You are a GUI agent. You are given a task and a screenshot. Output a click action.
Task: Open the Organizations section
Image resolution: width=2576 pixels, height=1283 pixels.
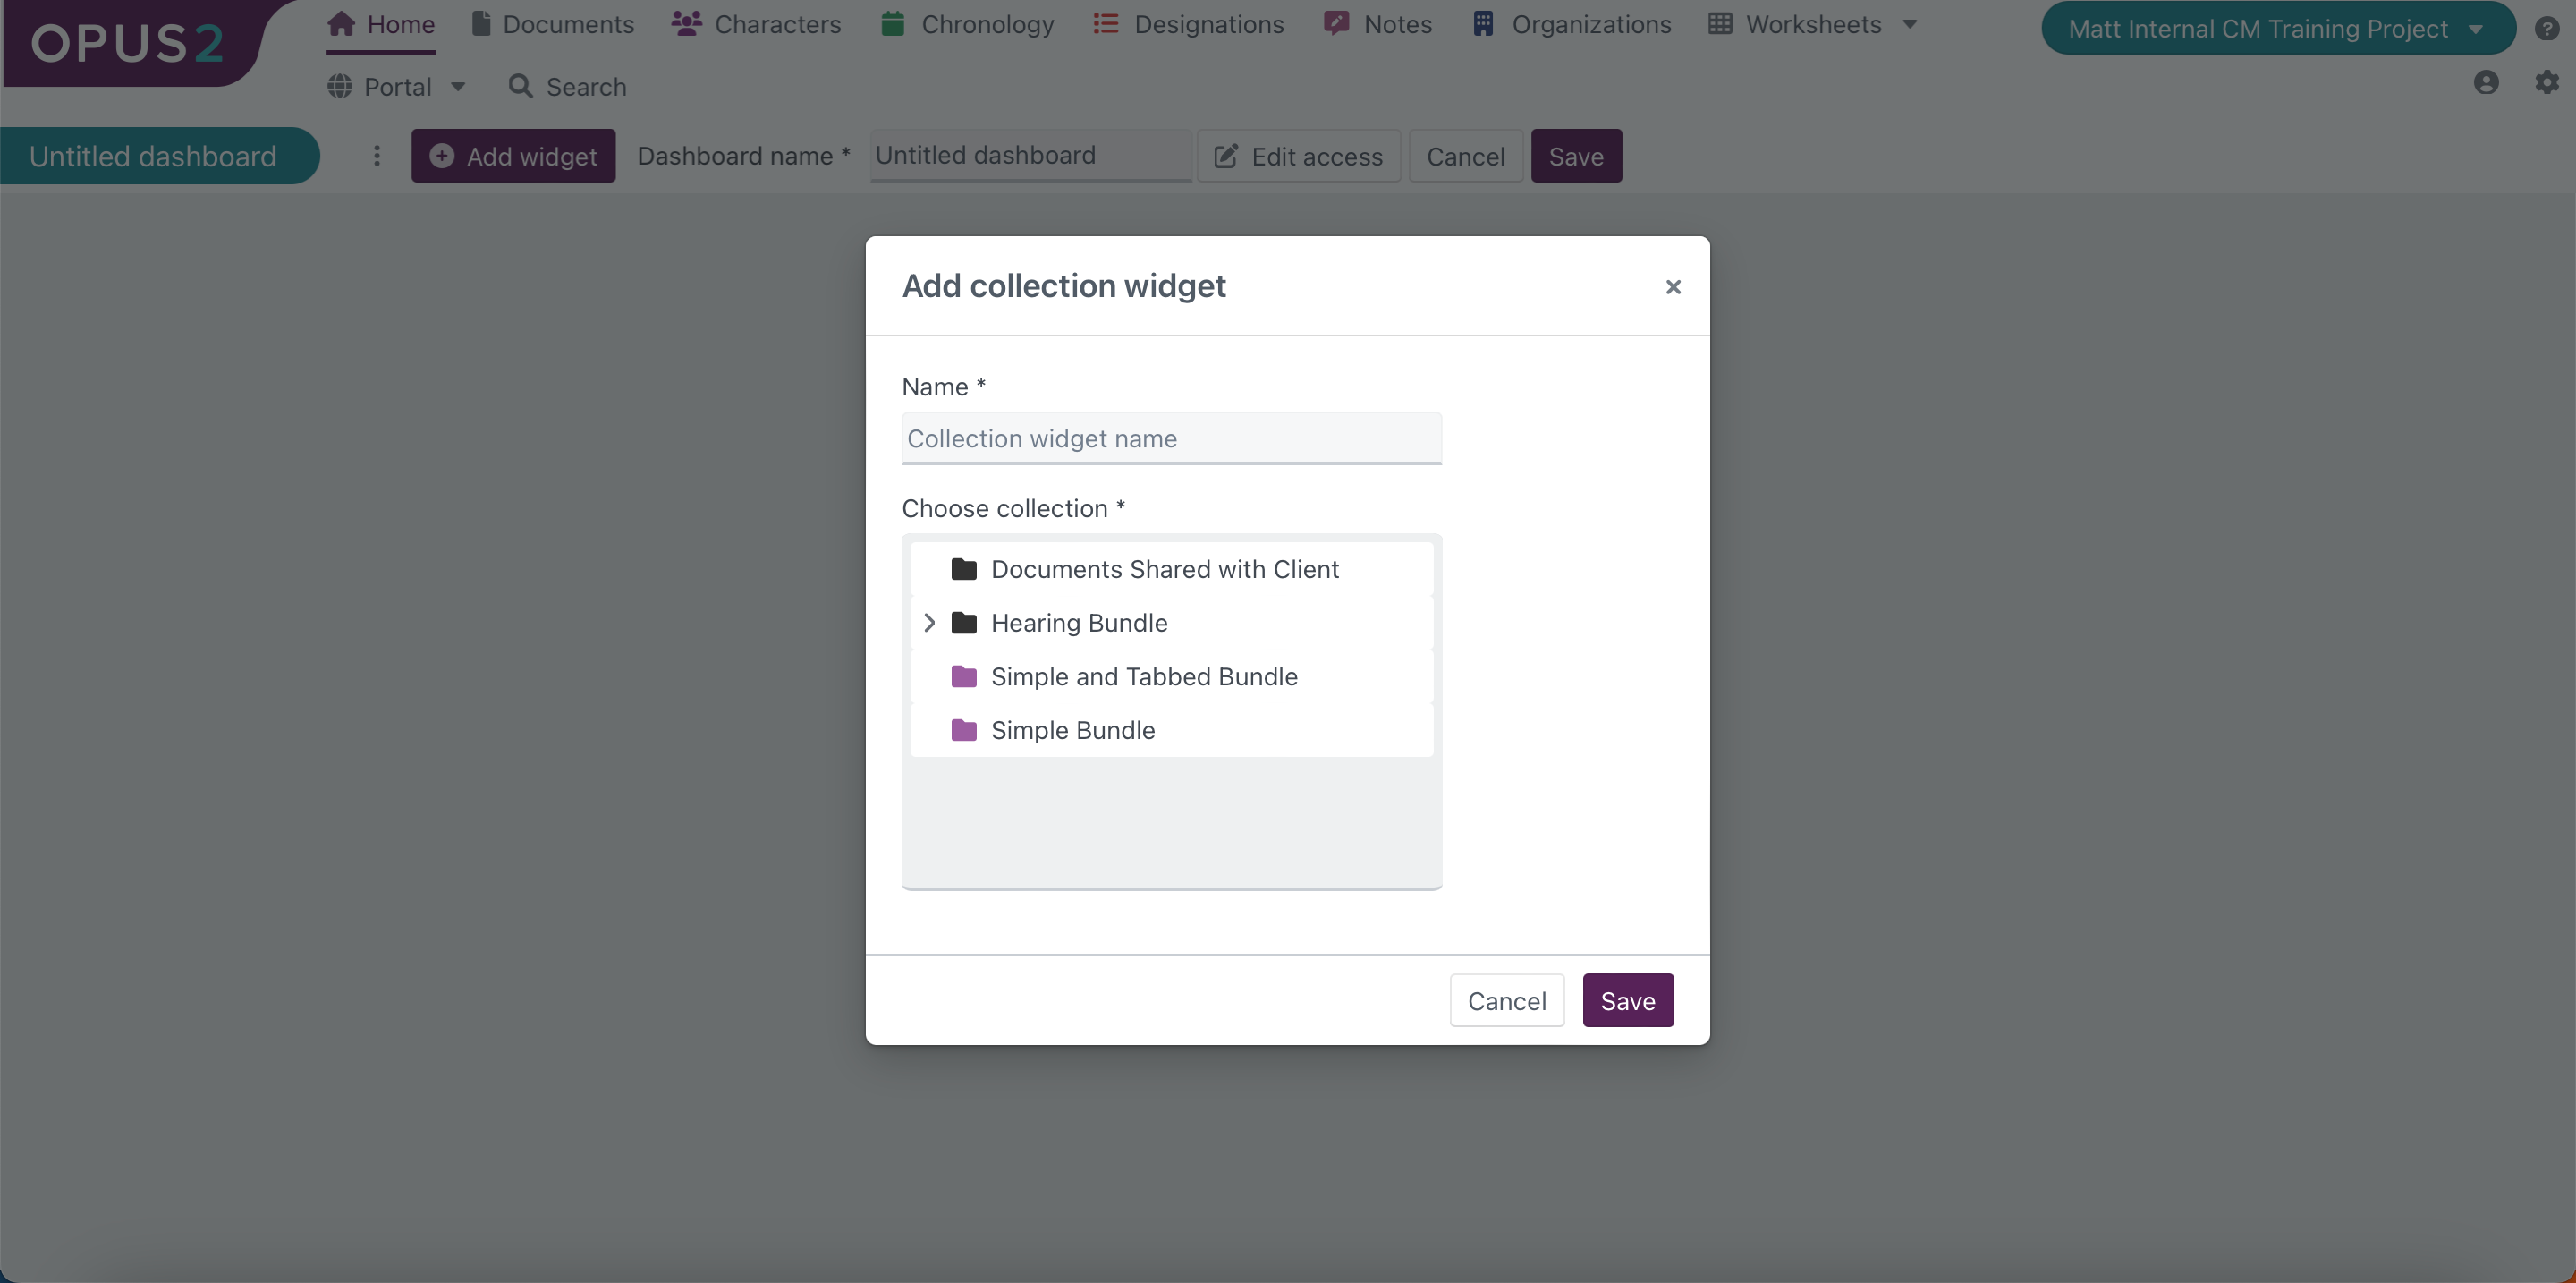pos(1570,24)
